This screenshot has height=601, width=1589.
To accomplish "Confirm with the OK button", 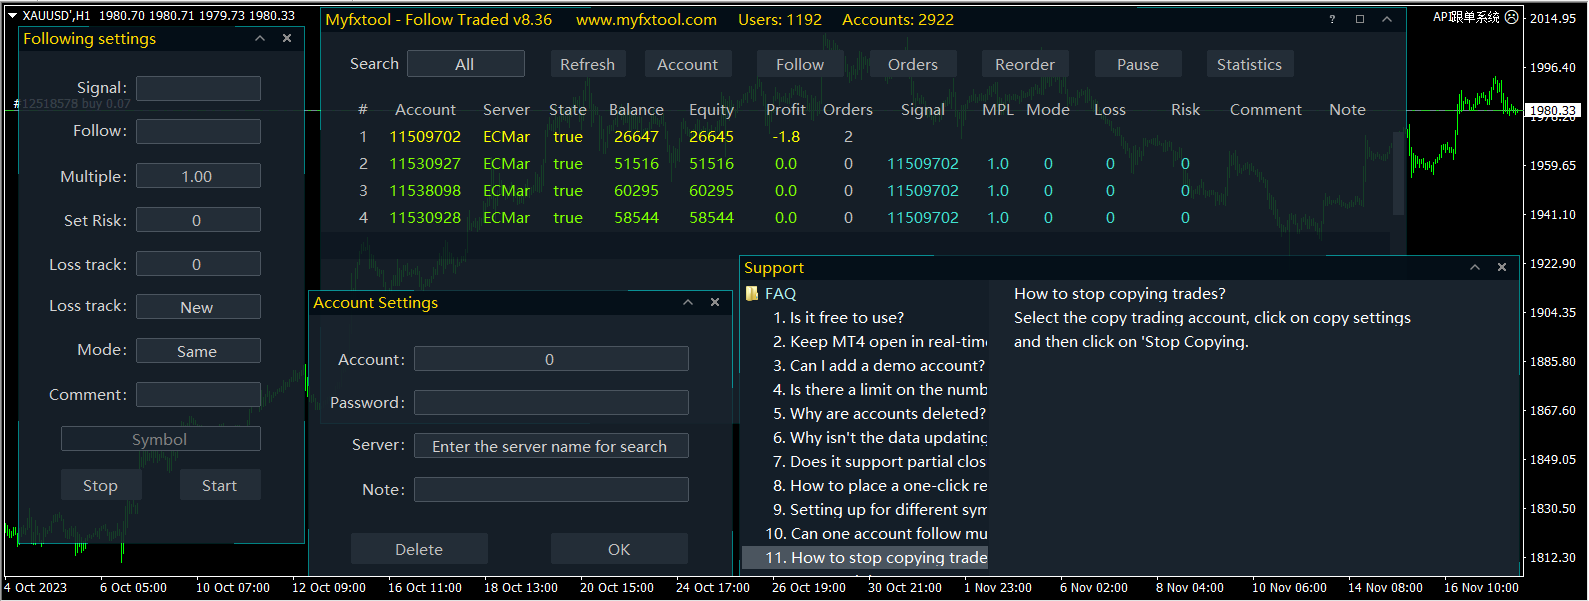I will click(619, 549).
